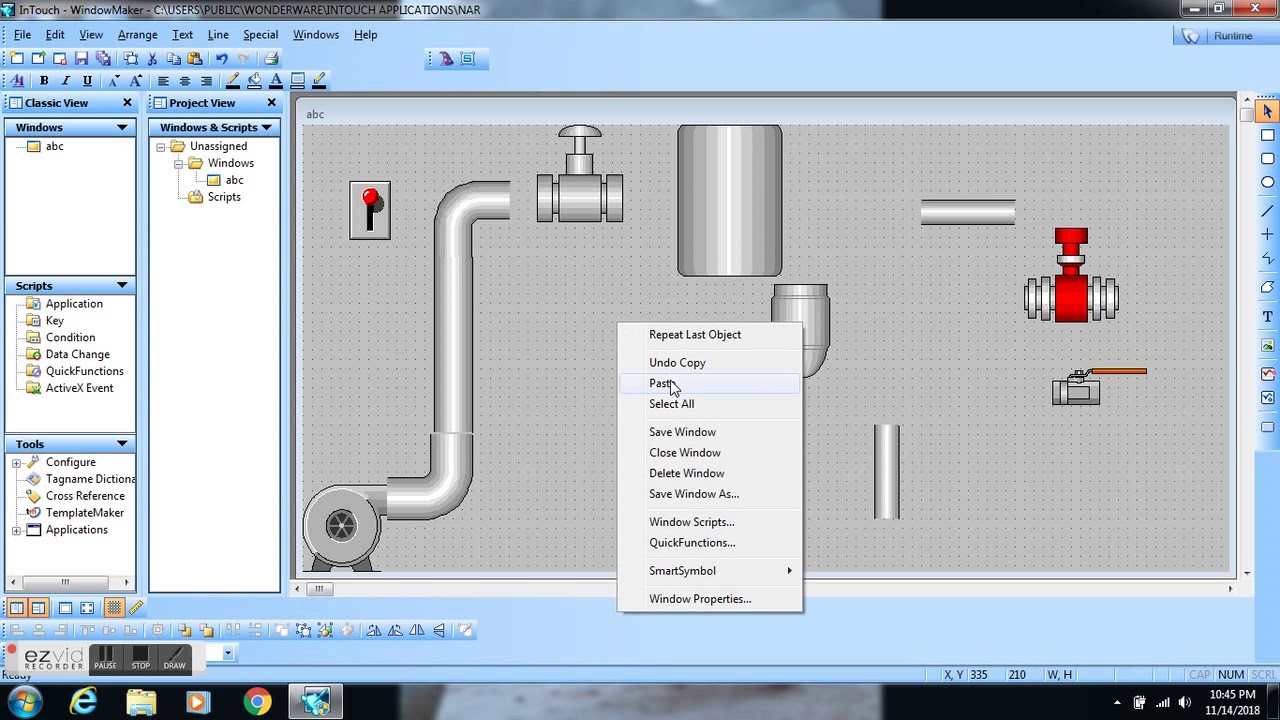Image resolution: width=1280 pixels, height=720 pixels.
Task: Toggle Bold text formatting
Action: [x=43, y=81]
